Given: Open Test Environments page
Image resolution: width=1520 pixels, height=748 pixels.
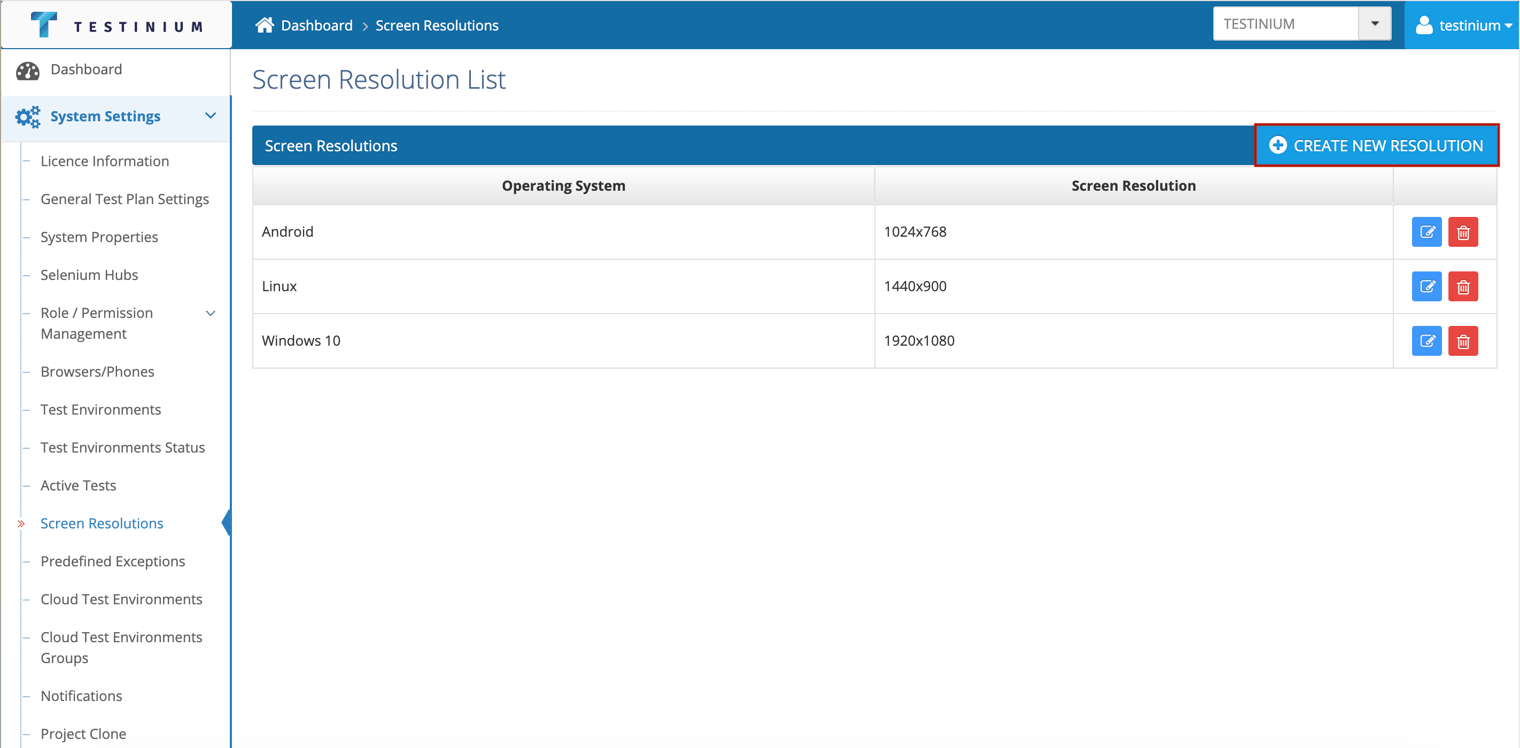Looking at the screenshot, I should point(101,409).
